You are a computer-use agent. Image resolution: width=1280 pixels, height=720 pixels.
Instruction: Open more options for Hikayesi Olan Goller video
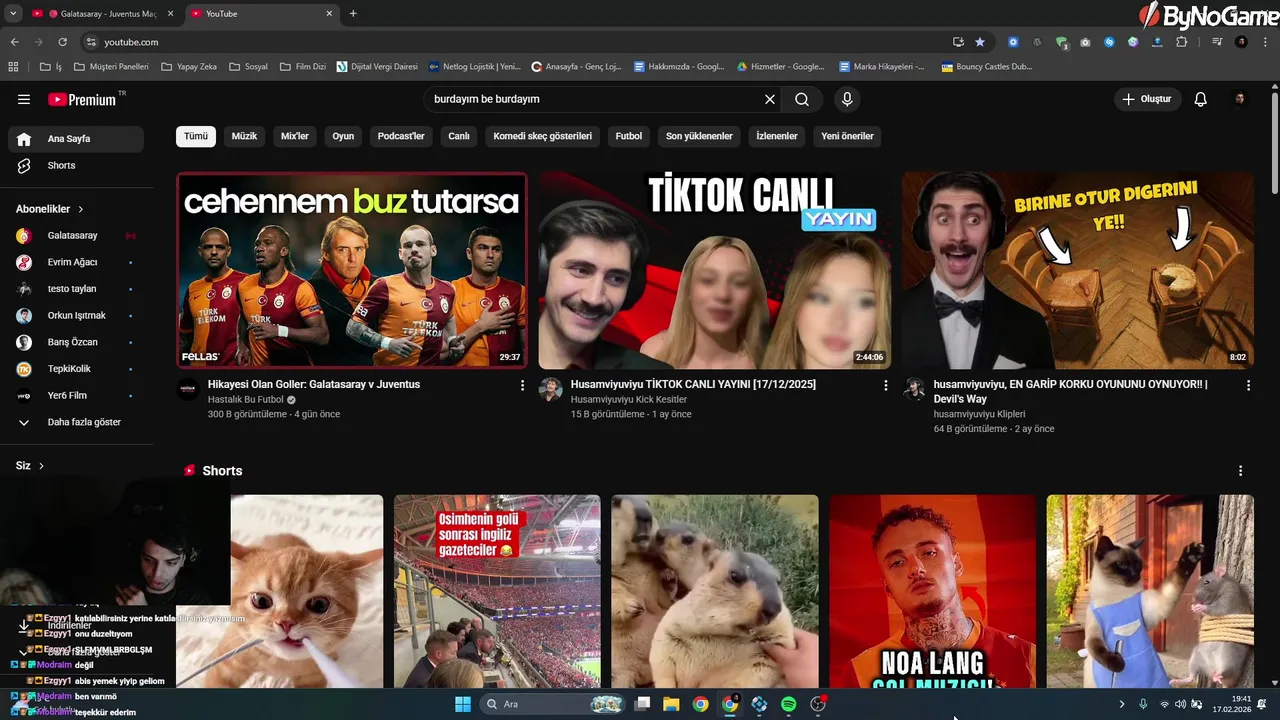522,385
